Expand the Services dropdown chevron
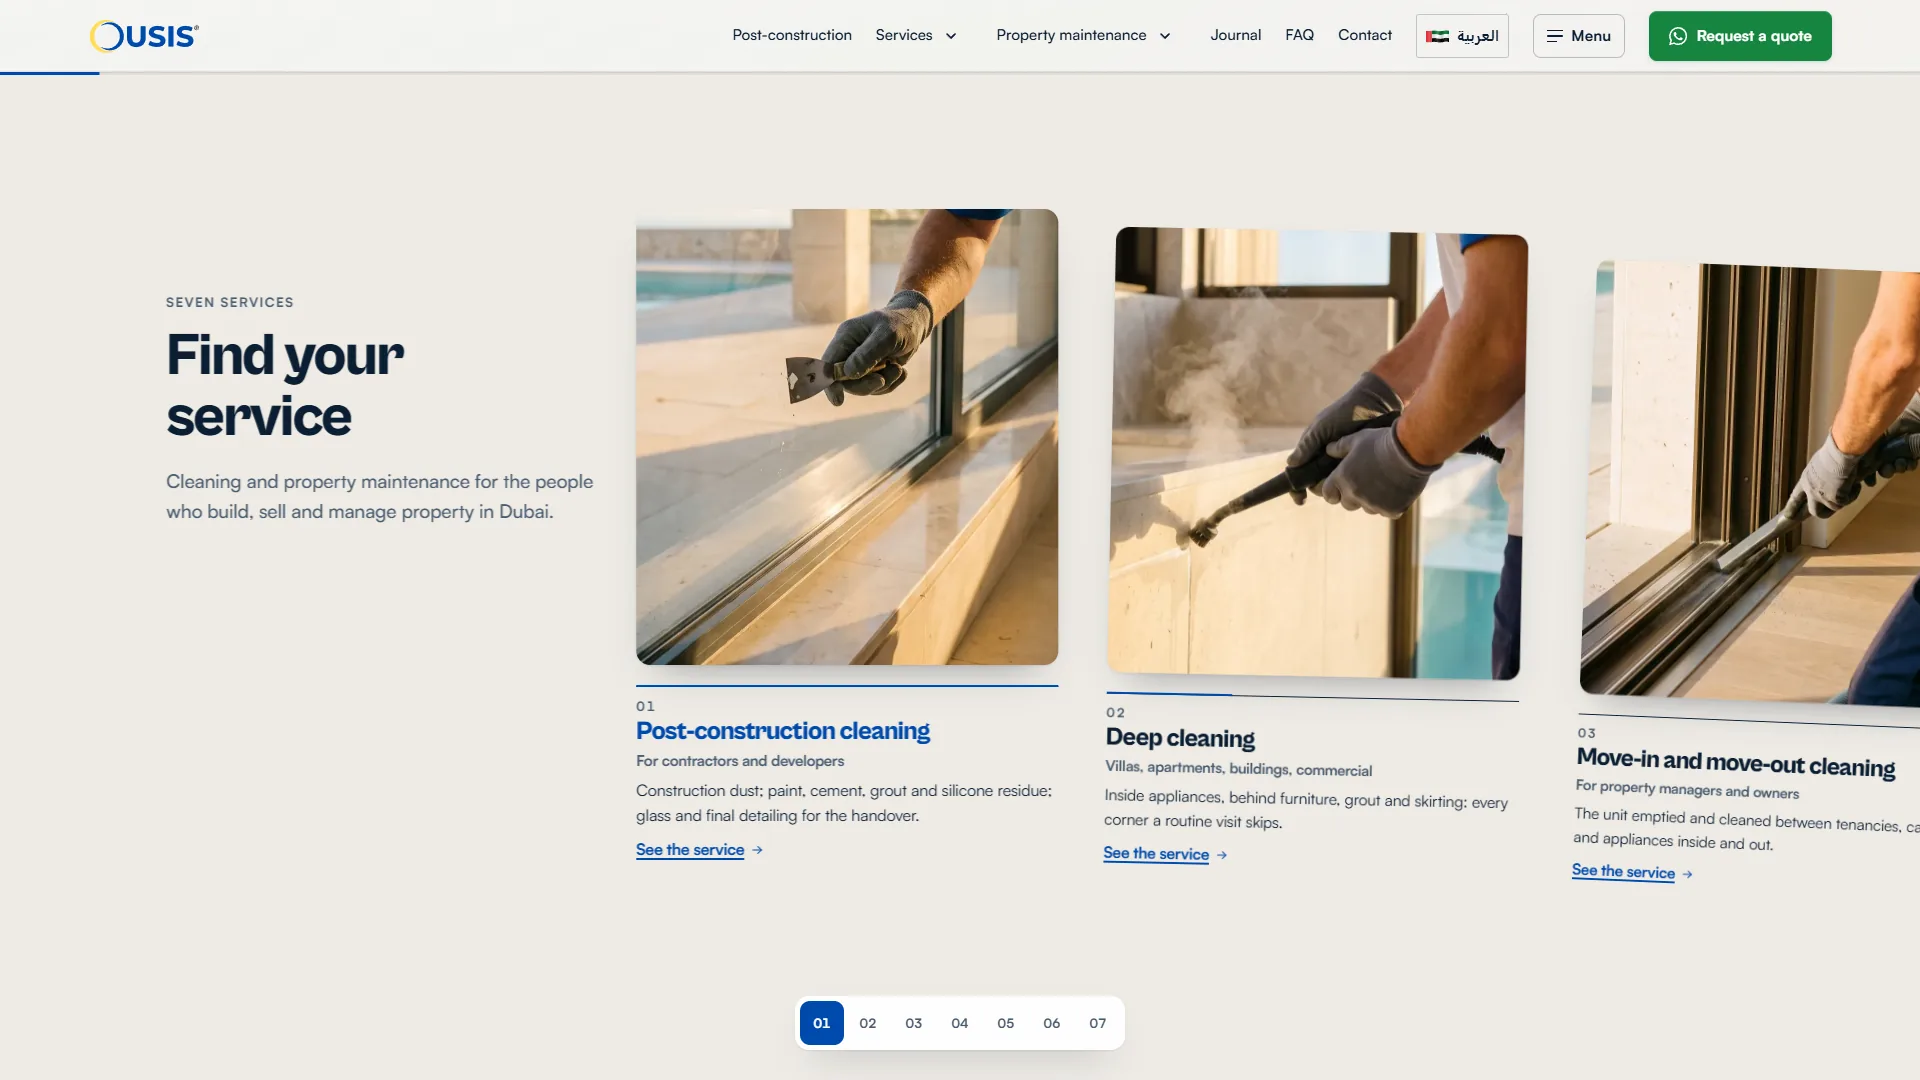Image resolution: width=1920 pixels, height=1080 pixels. click(951, 36)
